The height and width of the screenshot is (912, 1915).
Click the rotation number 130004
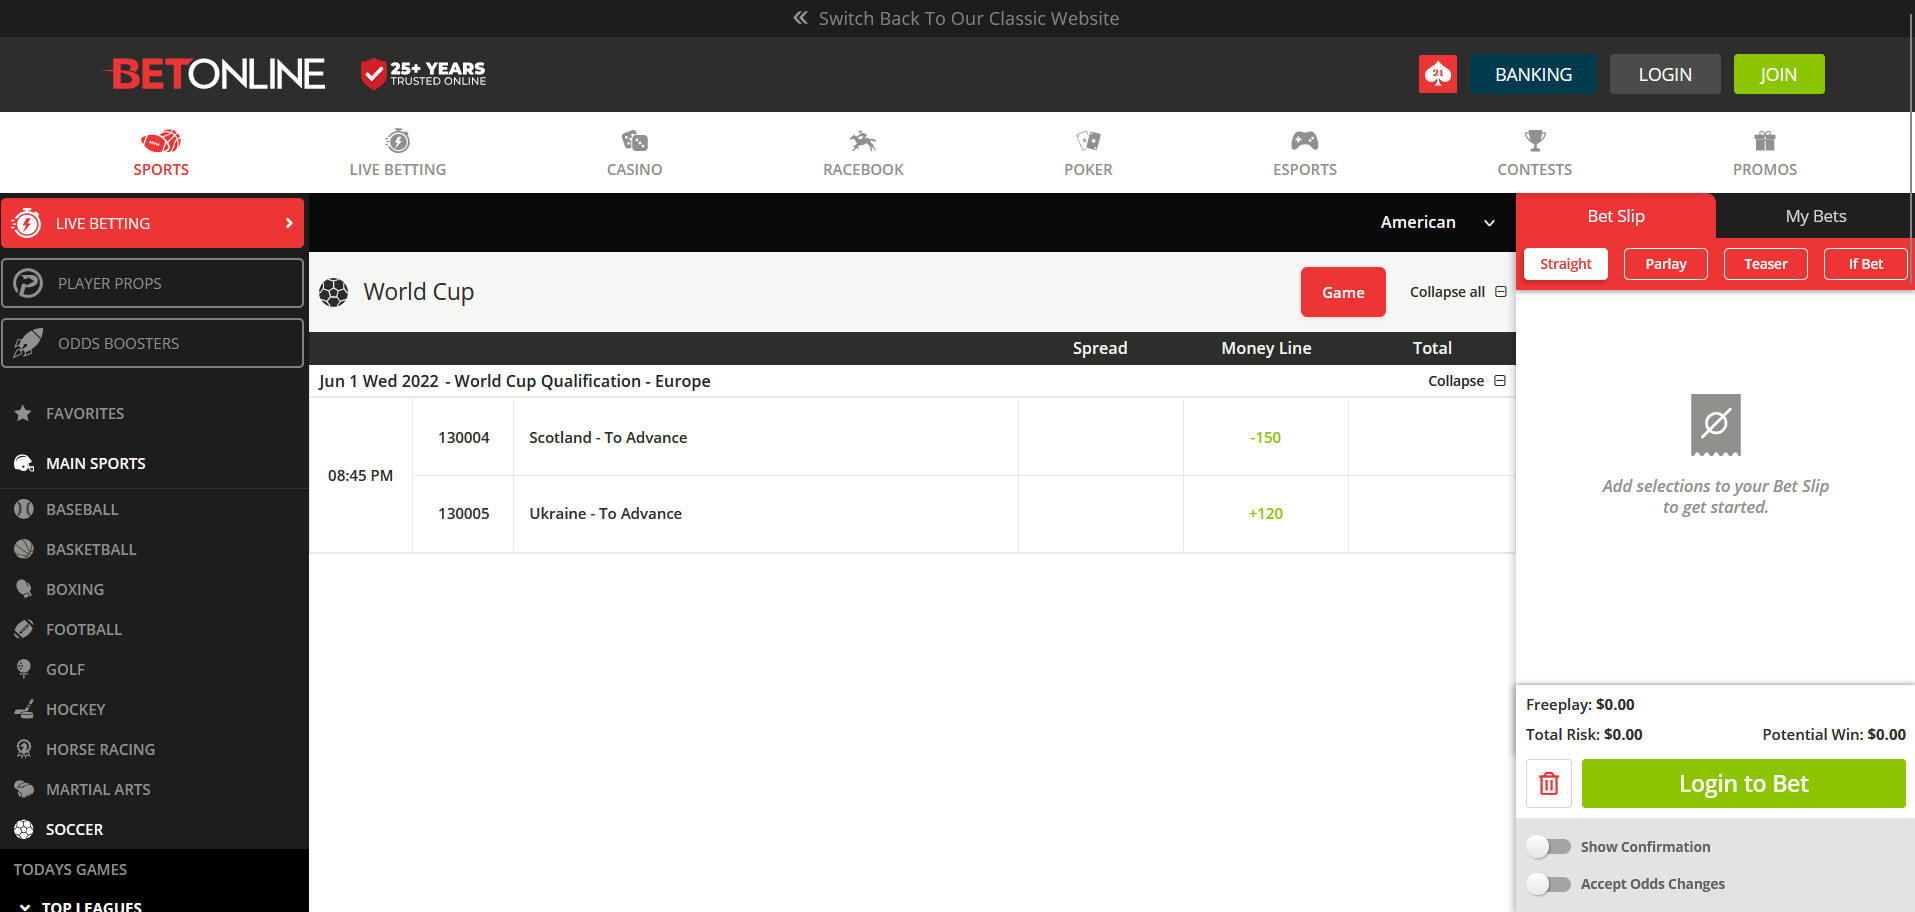click(x=464, y=437)
